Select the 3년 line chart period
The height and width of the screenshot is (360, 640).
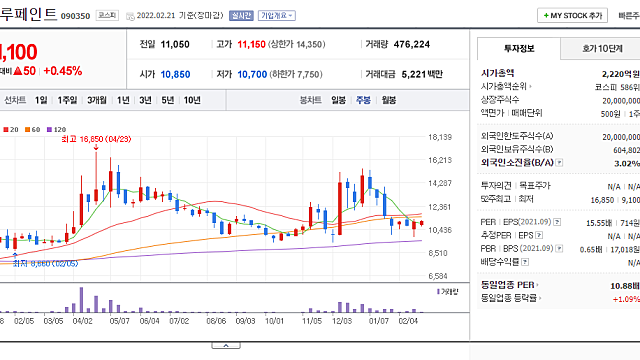(145, 100)
